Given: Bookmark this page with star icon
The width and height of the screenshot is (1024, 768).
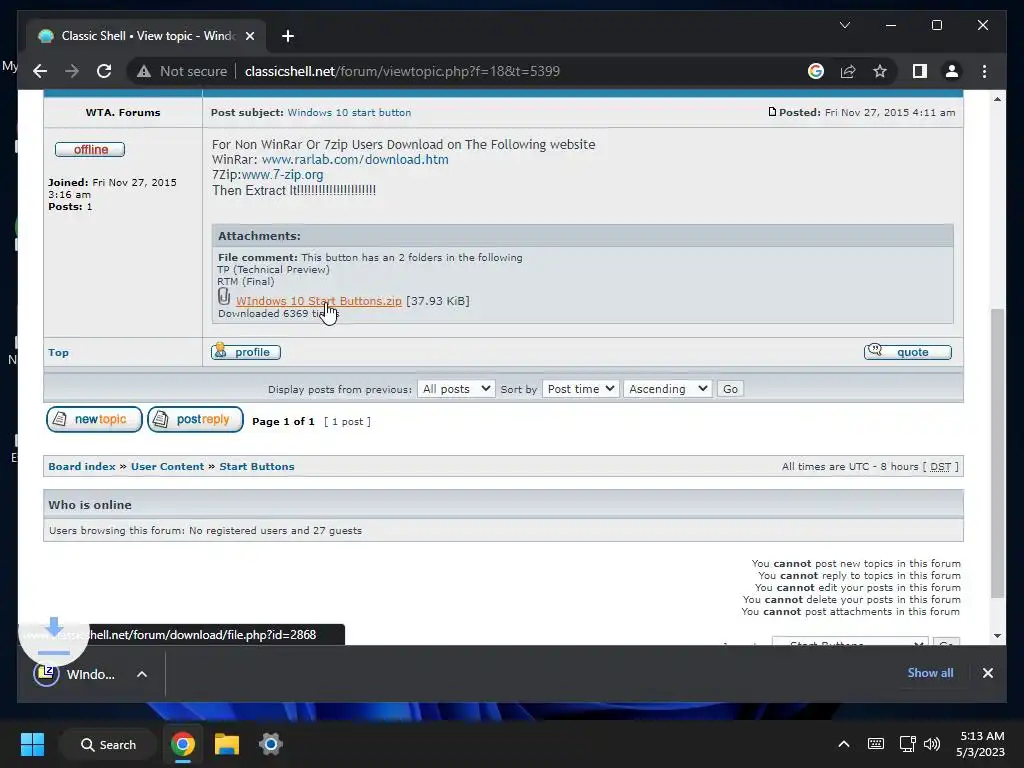Looking at the screenshot, I should click(880, 71).
